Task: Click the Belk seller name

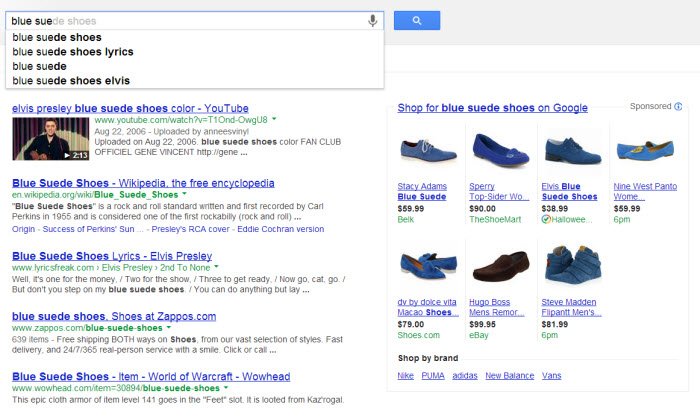Action: click(406, 219)
